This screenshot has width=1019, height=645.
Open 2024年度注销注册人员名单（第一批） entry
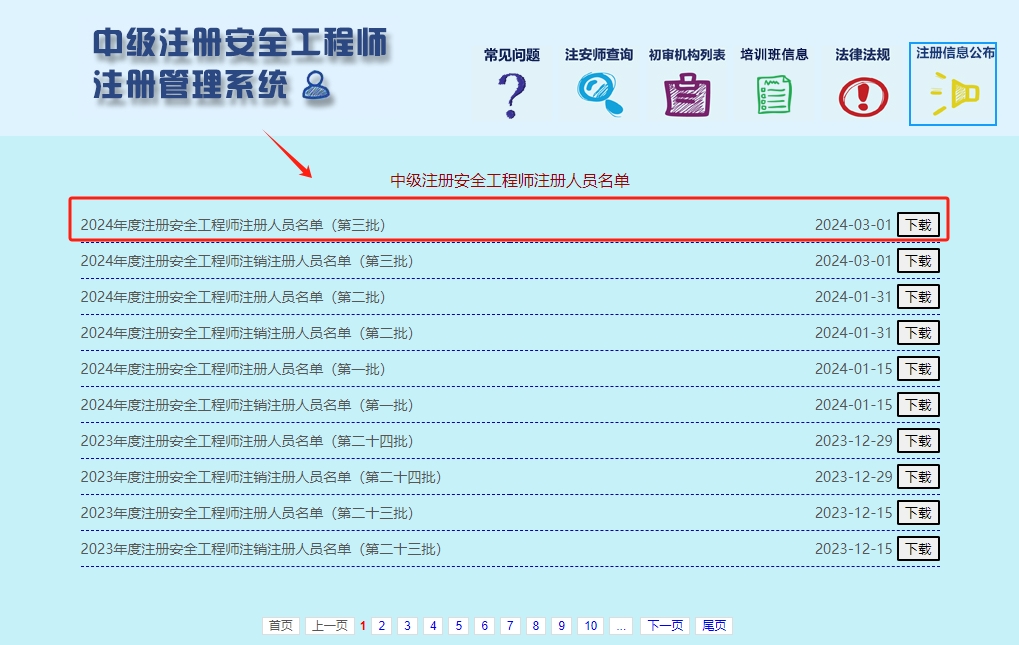[247, 405]
